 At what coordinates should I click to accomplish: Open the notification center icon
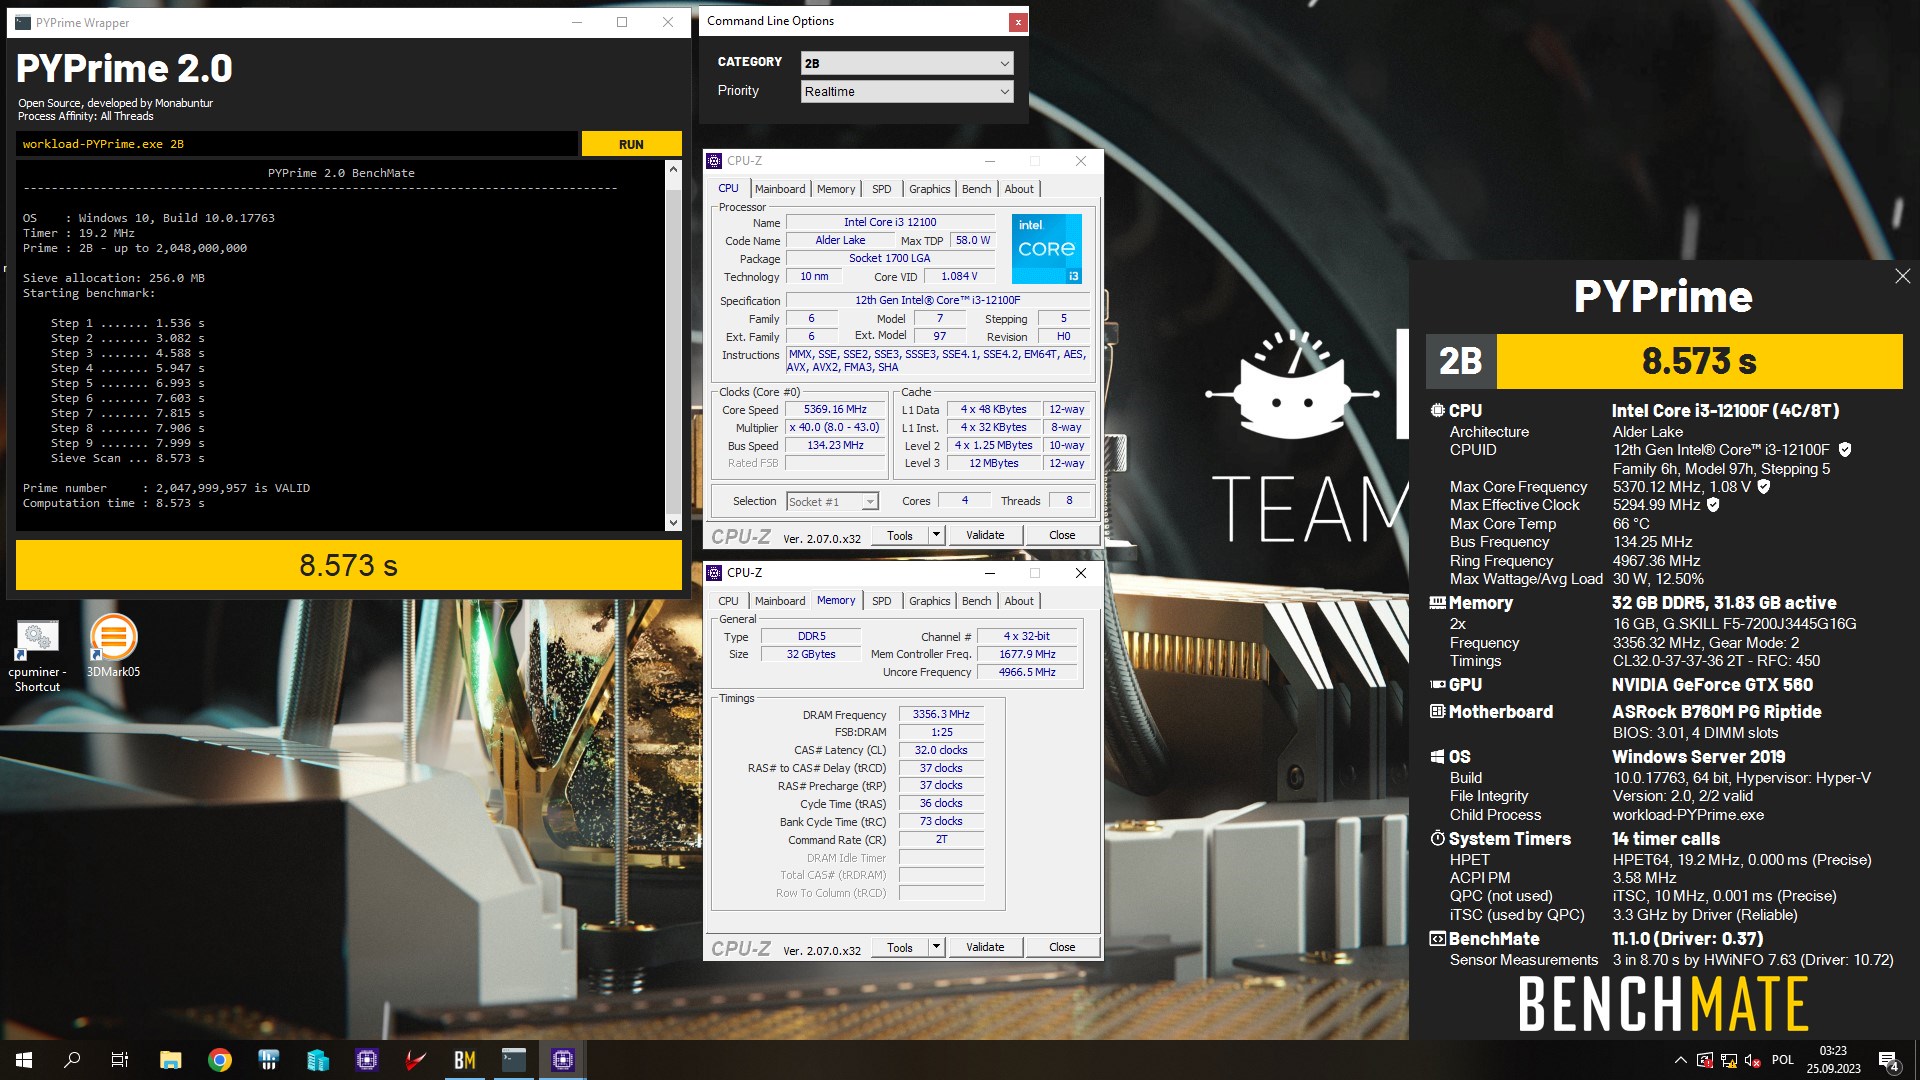[x=1889, y=1061]
